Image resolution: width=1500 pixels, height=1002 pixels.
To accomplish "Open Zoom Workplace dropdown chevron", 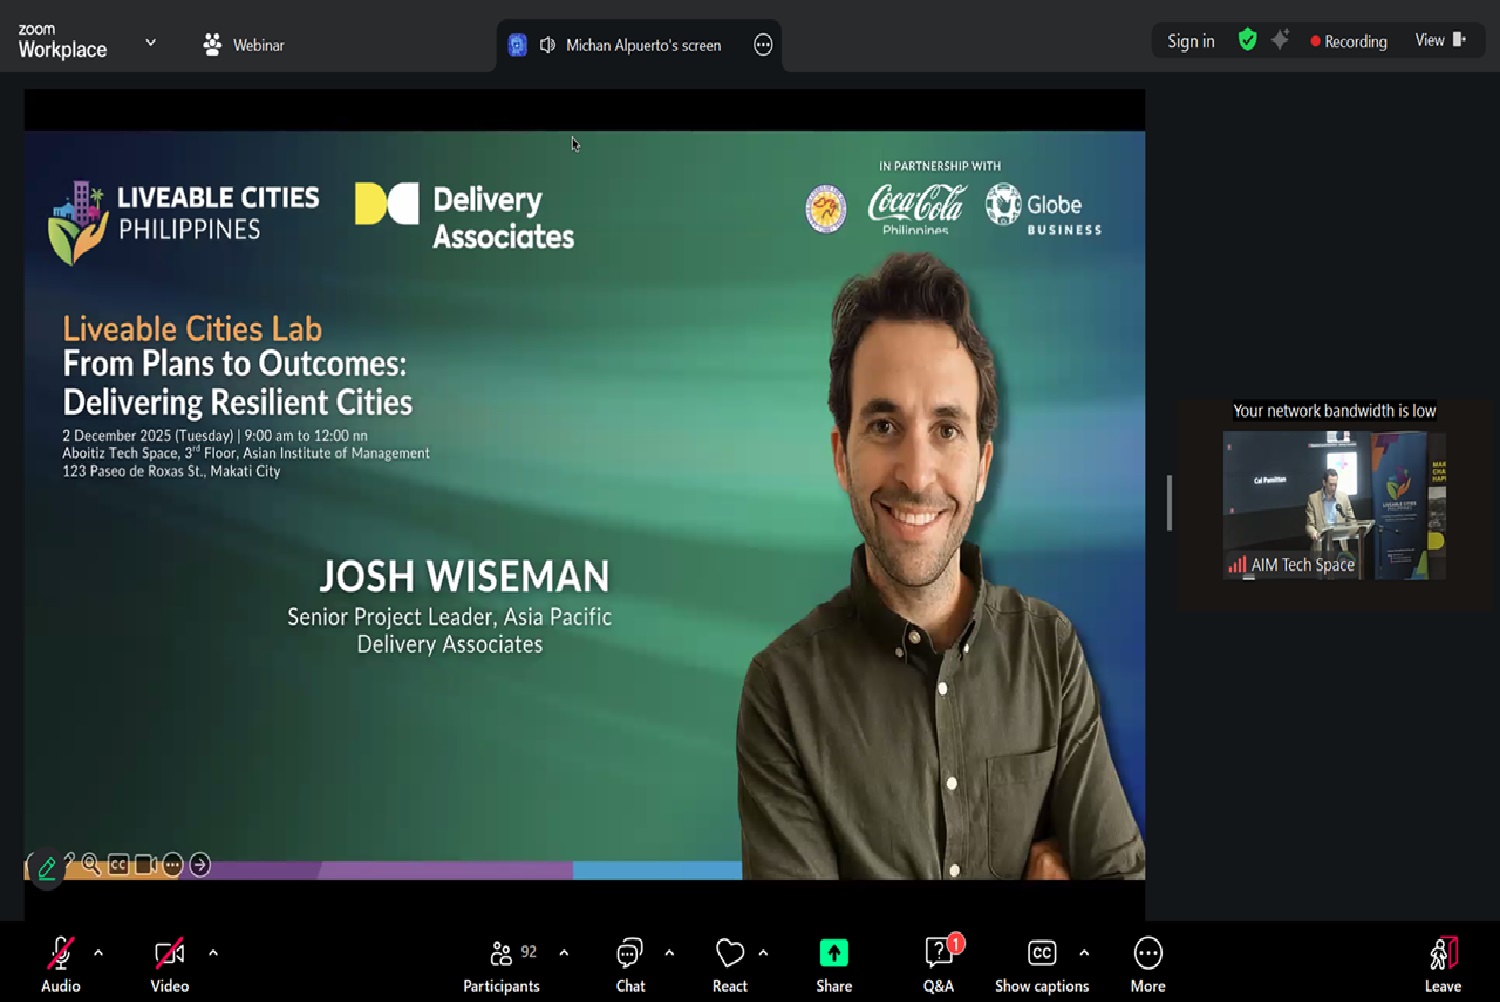I will tap(151, 43).
